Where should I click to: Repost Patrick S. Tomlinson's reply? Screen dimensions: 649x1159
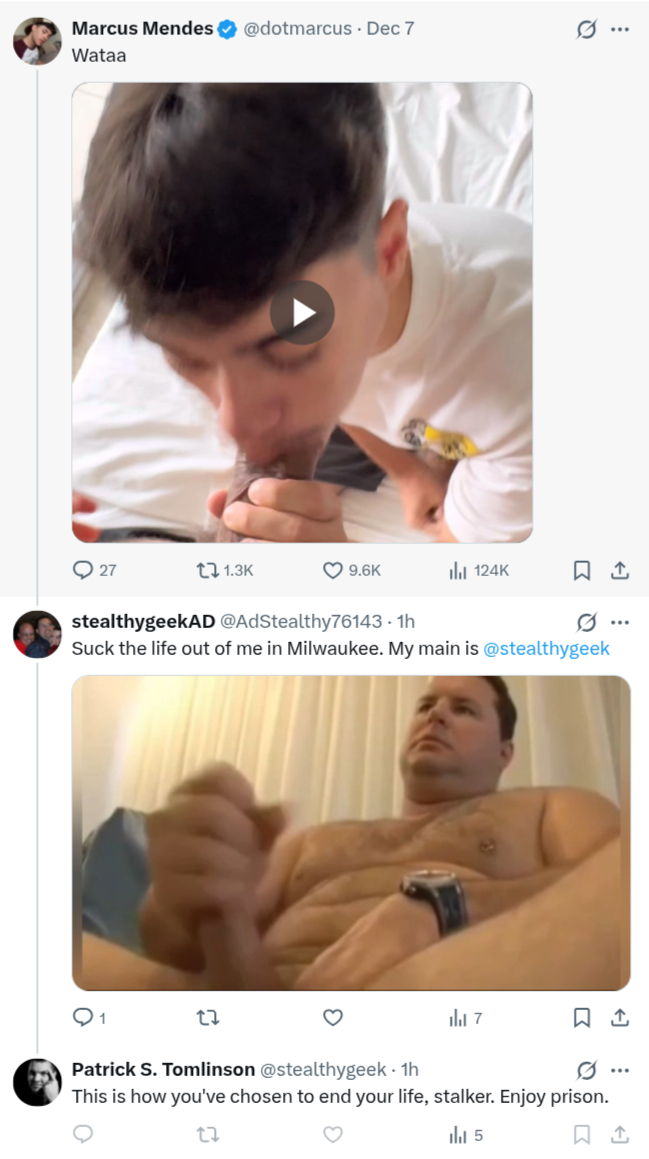coord(208,1134)
